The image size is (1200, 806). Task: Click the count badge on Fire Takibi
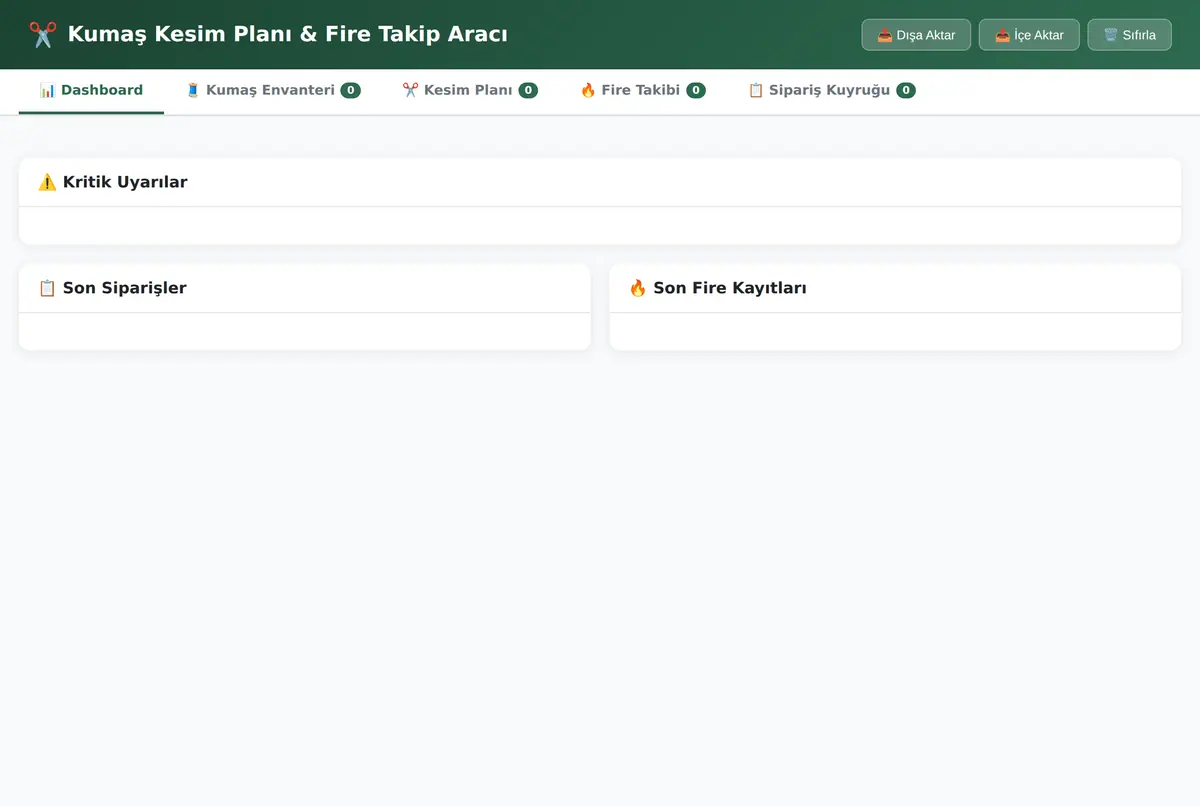[x=696, y=90]
